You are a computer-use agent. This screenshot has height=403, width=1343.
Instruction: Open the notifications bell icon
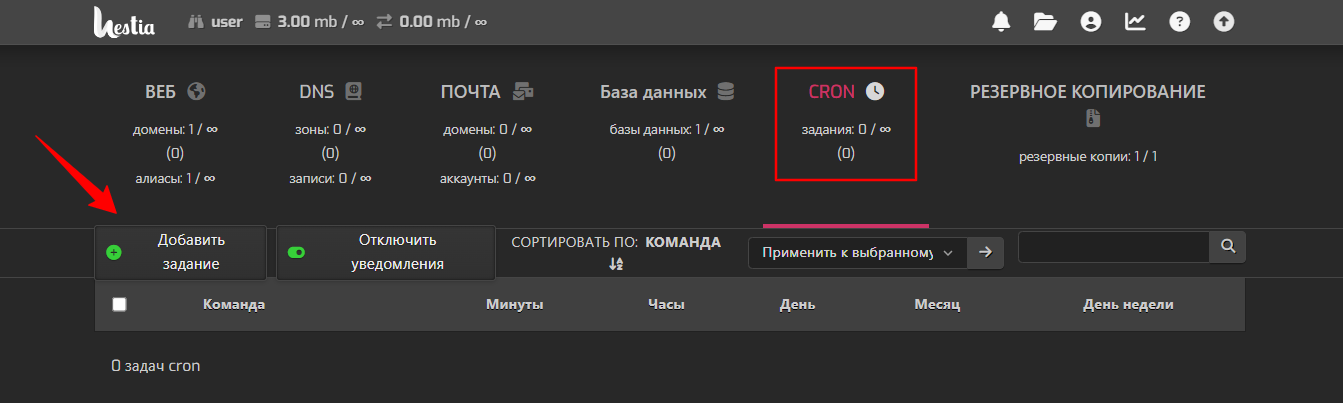tap(1001, 21)
